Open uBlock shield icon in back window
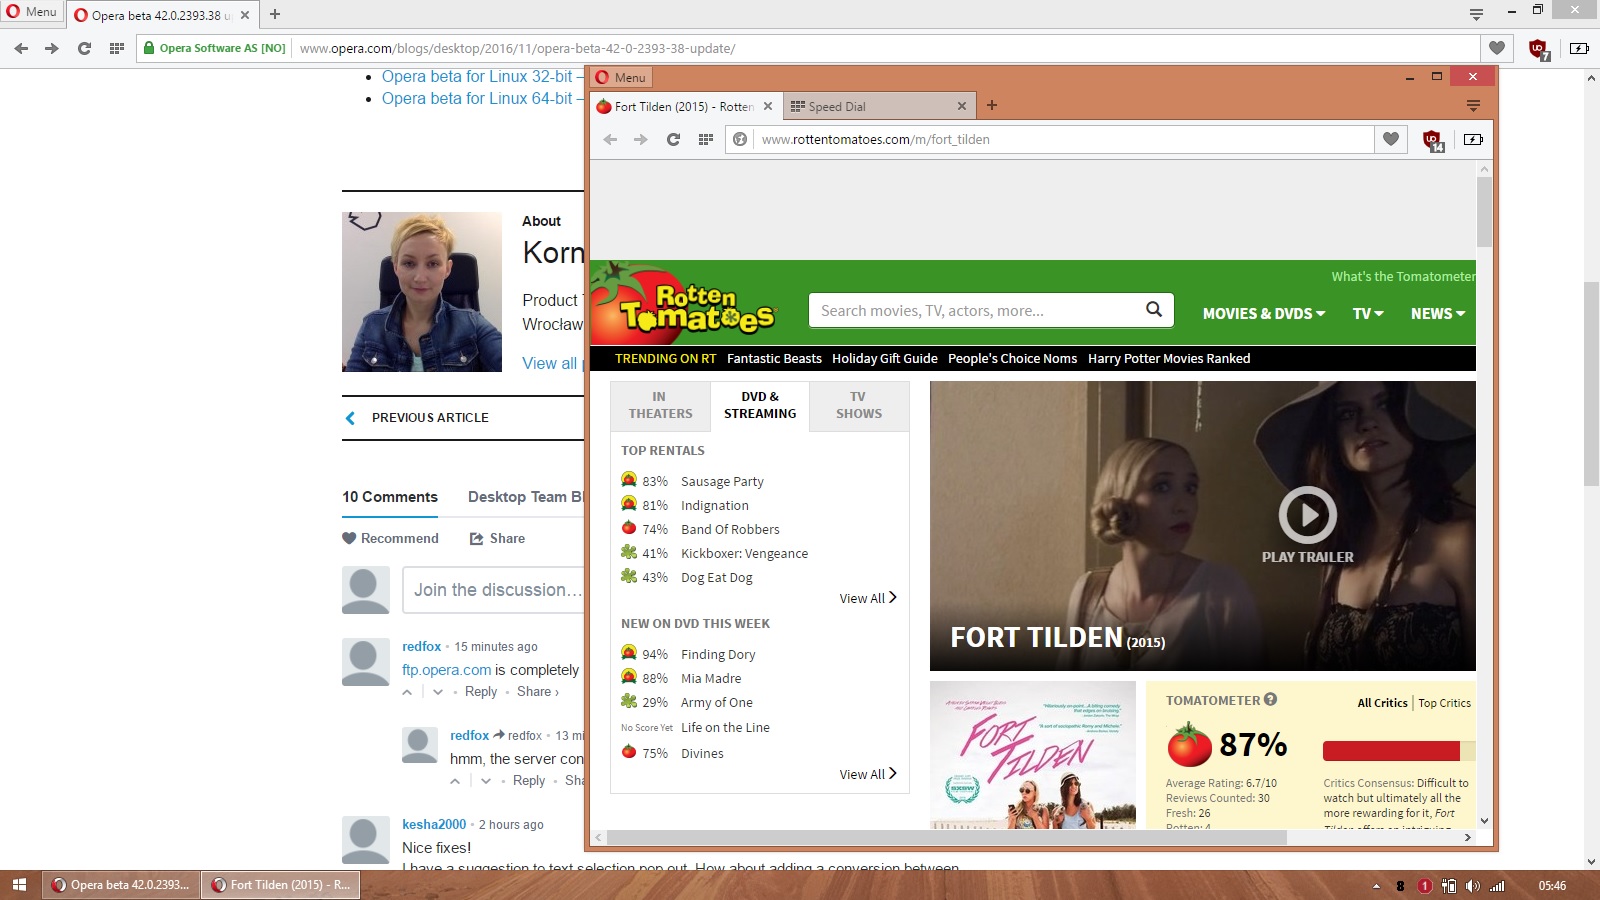Viewport: 1600px width, 900px height. tap(1540, 49)
